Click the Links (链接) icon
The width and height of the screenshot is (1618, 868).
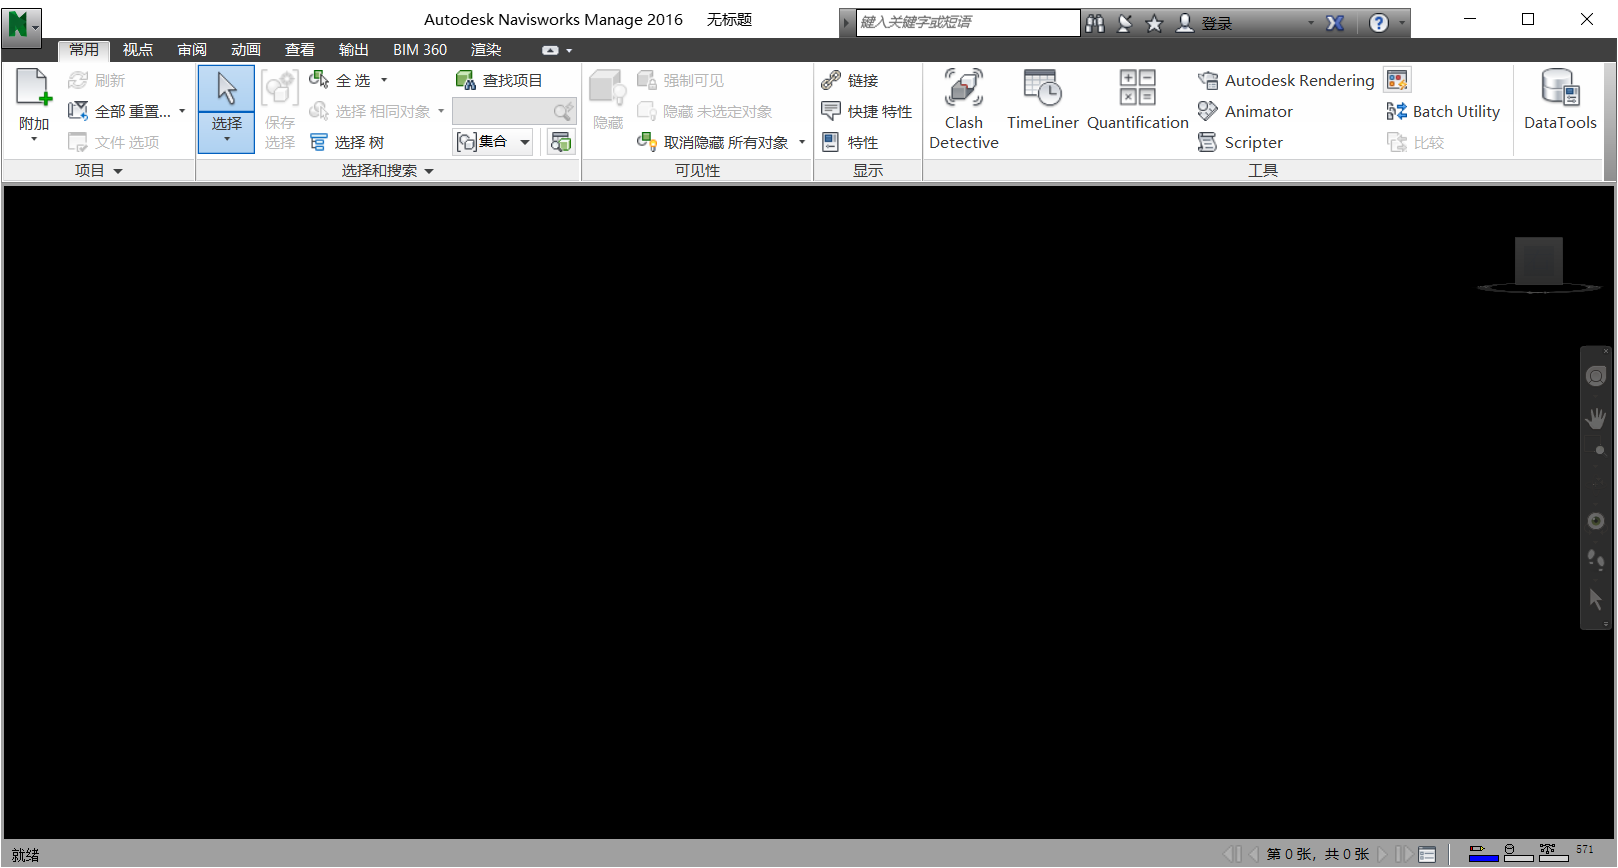pos(831,80)
